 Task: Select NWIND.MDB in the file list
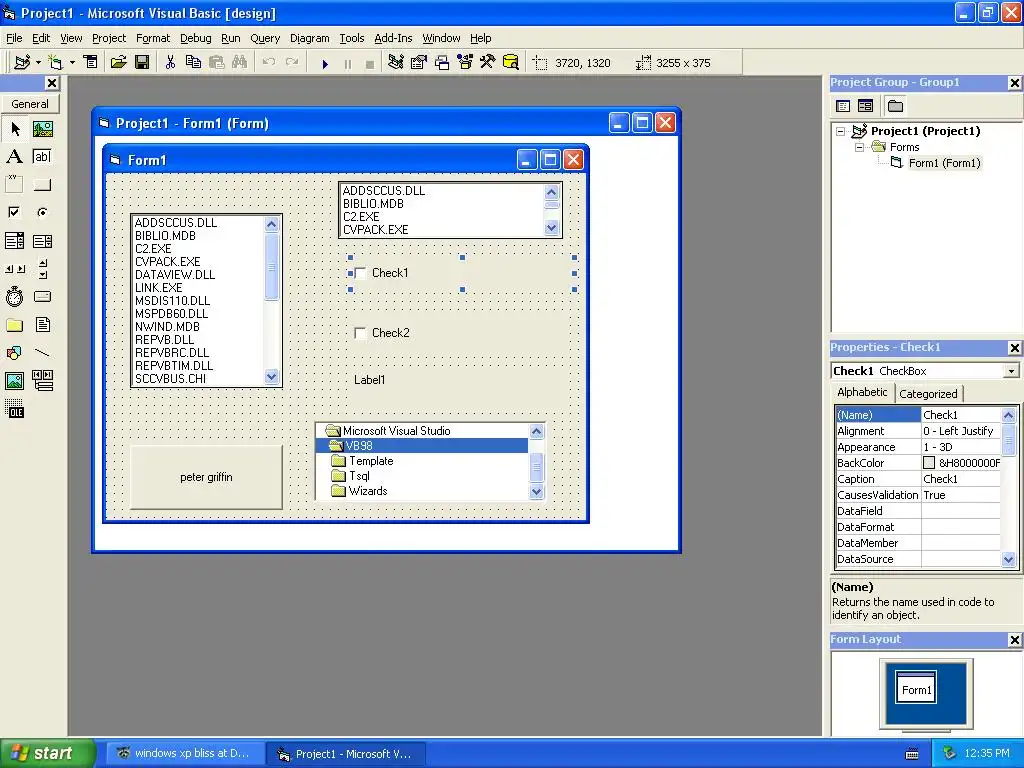[x=167, y=327]
